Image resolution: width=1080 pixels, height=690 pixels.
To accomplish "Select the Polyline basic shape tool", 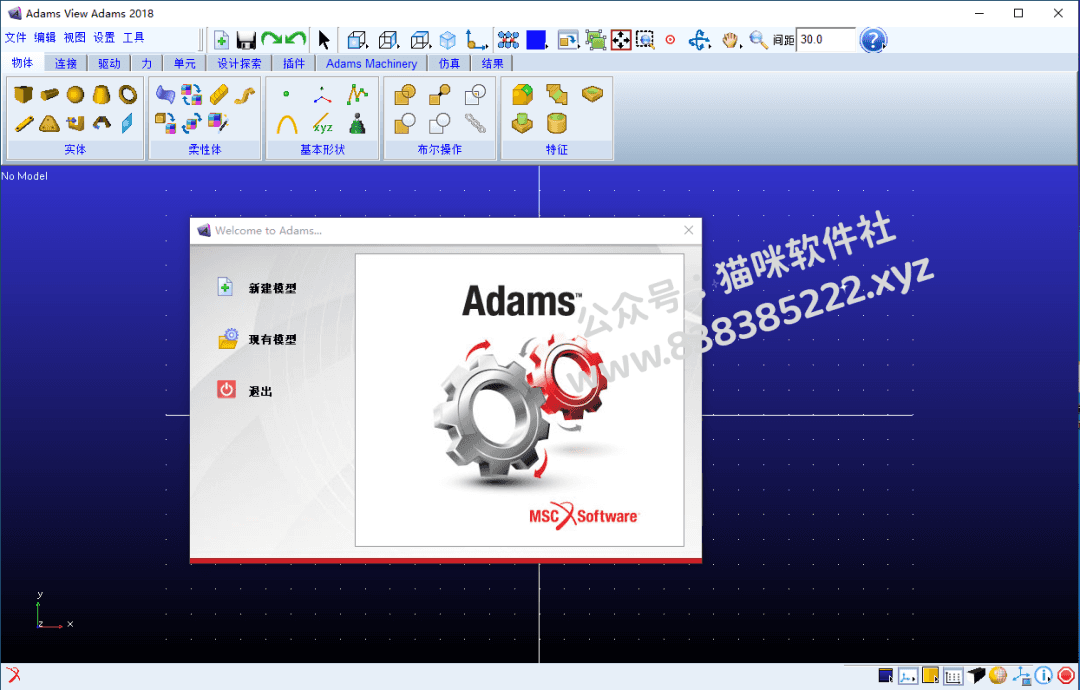I will coord(357,94).
